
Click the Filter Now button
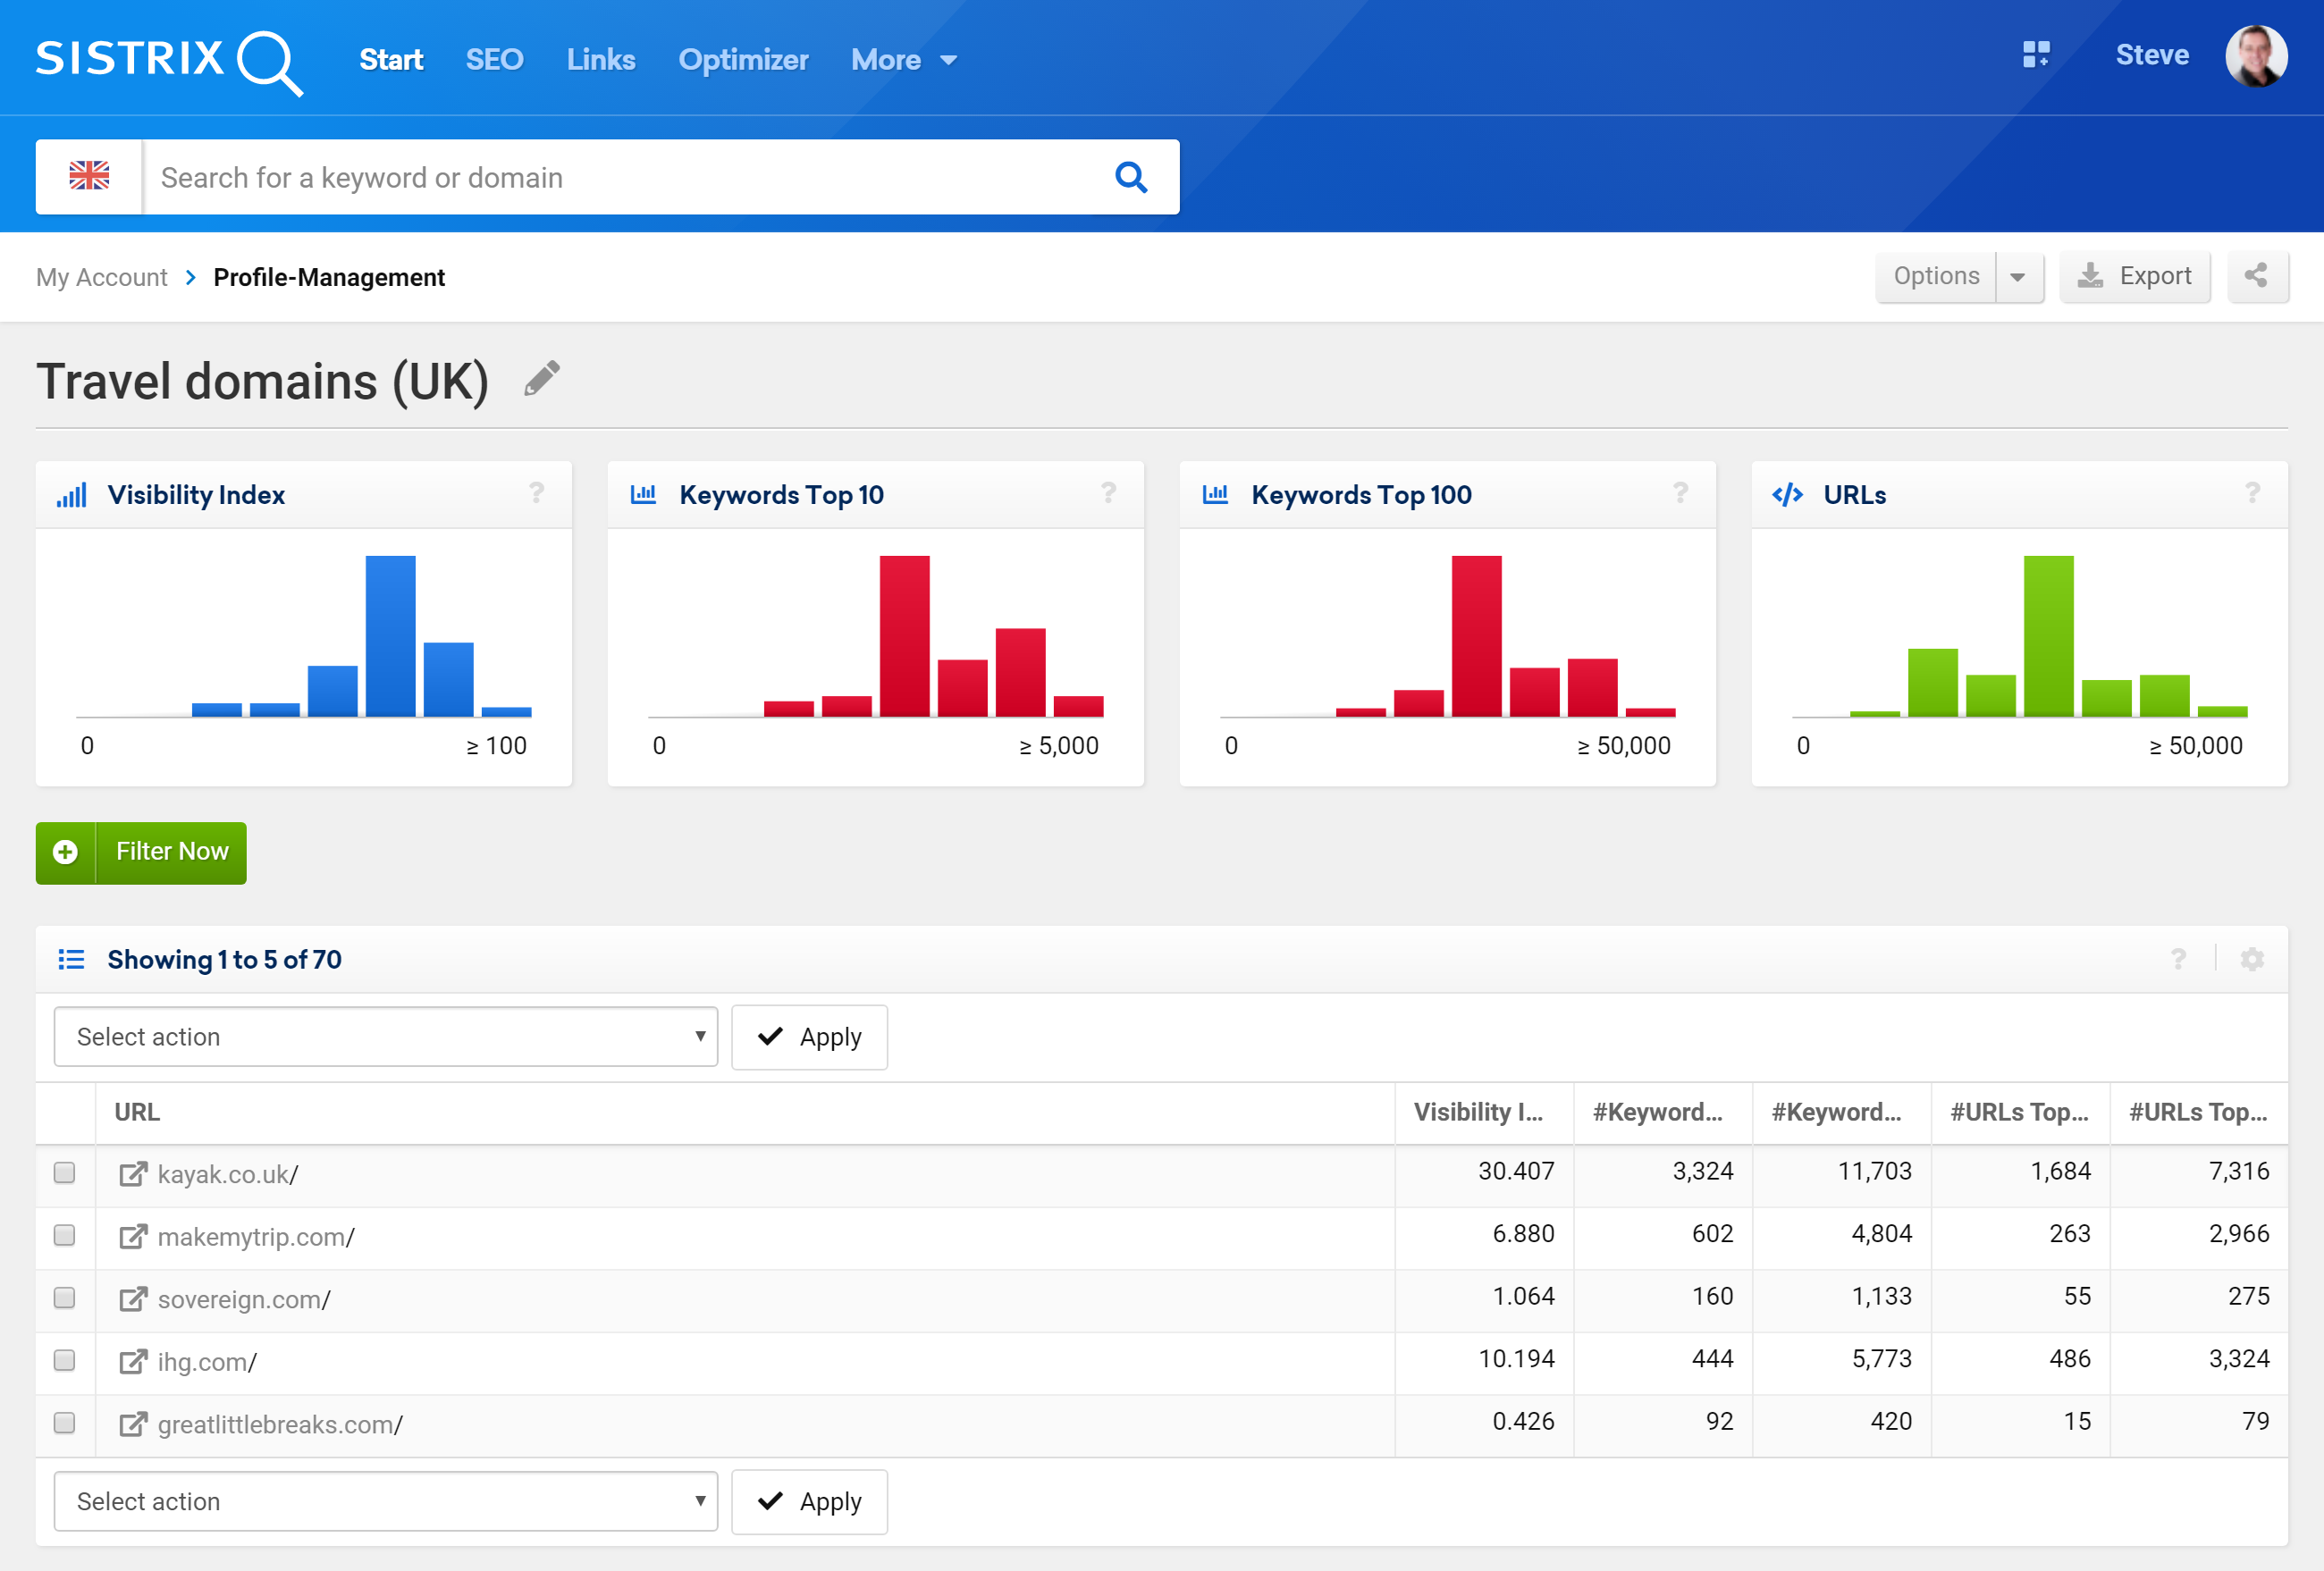141,852
